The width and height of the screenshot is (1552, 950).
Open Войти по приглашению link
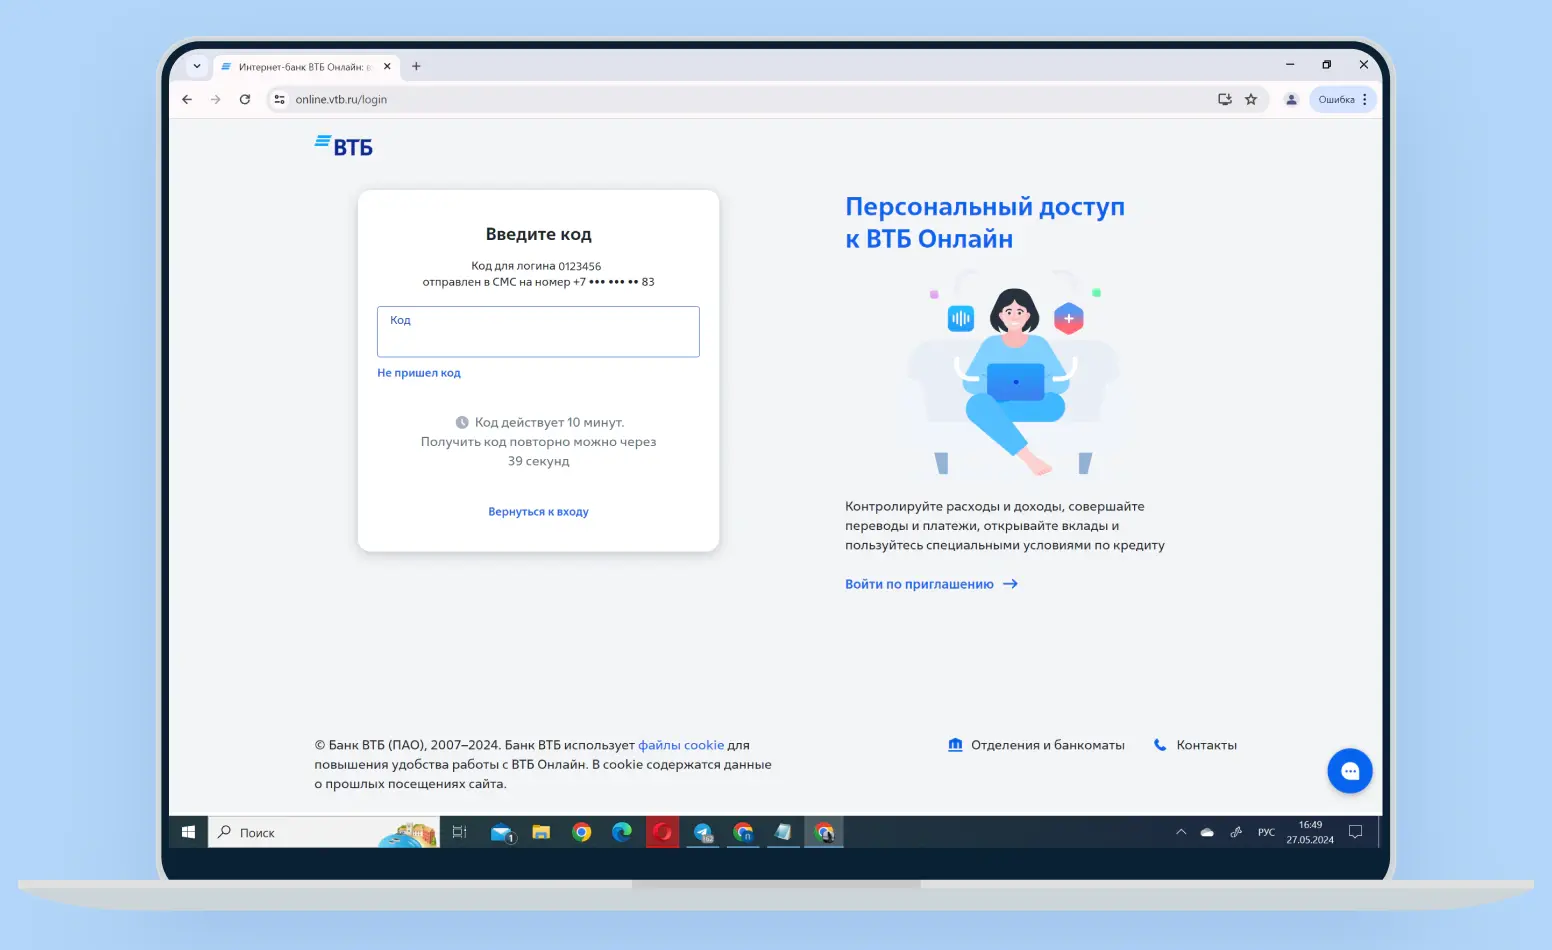(931, 584)
